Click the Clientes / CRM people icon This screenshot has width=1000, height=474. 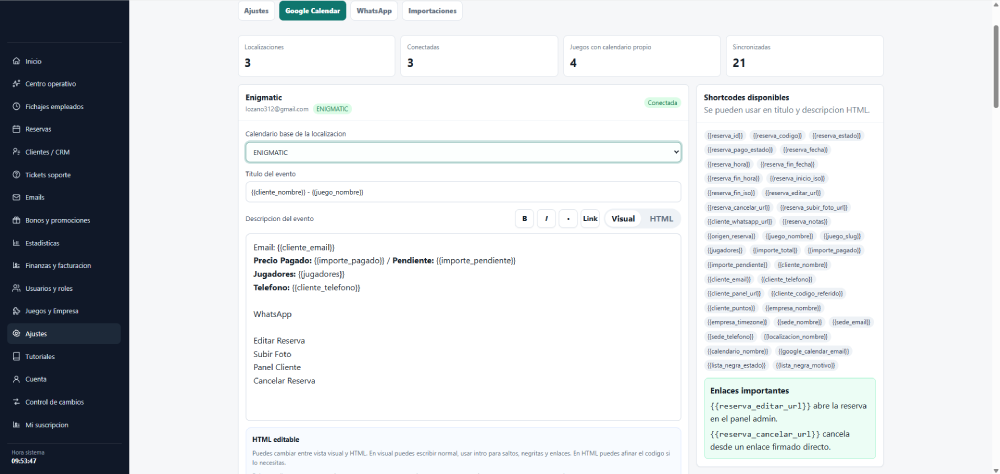[17, 152]
